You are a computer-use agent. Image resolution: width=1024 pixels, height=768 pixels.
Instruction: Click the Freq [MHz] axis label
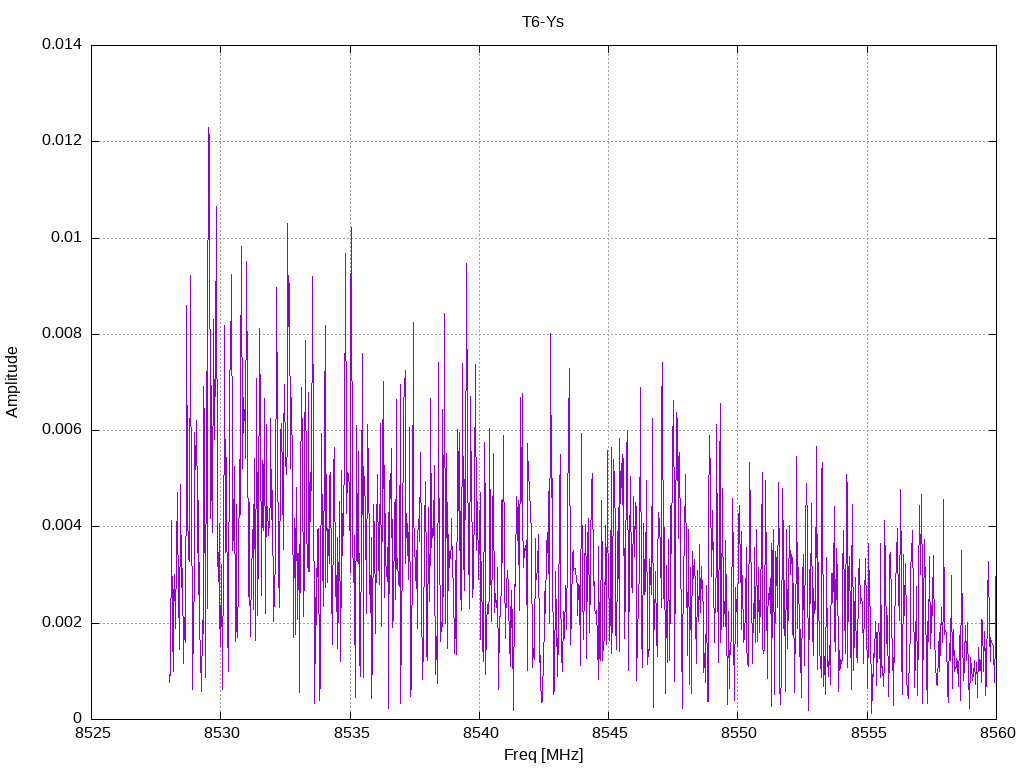(543, 755)
